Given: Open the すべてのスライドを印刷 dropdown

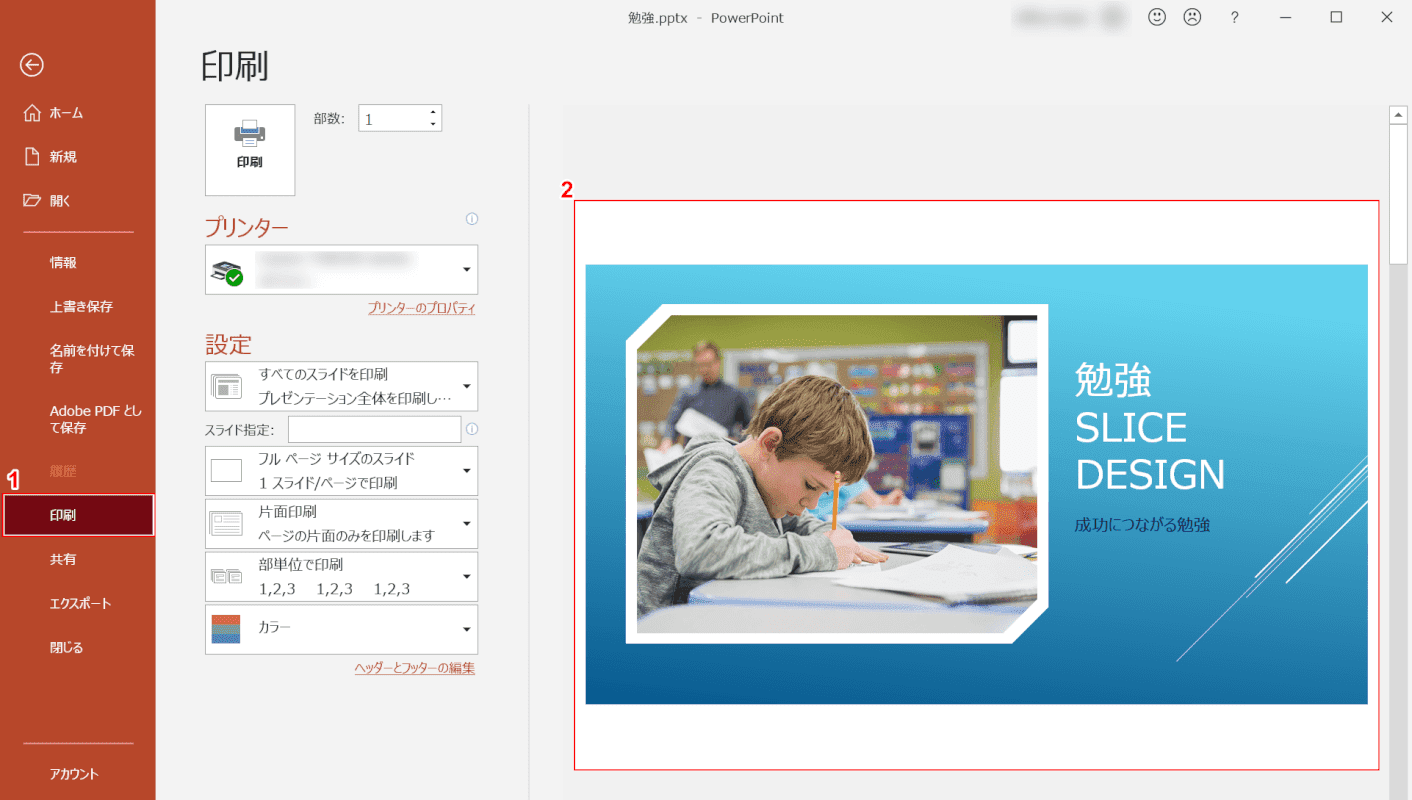Looking at the screenshot, I should [x=341, y=386].
